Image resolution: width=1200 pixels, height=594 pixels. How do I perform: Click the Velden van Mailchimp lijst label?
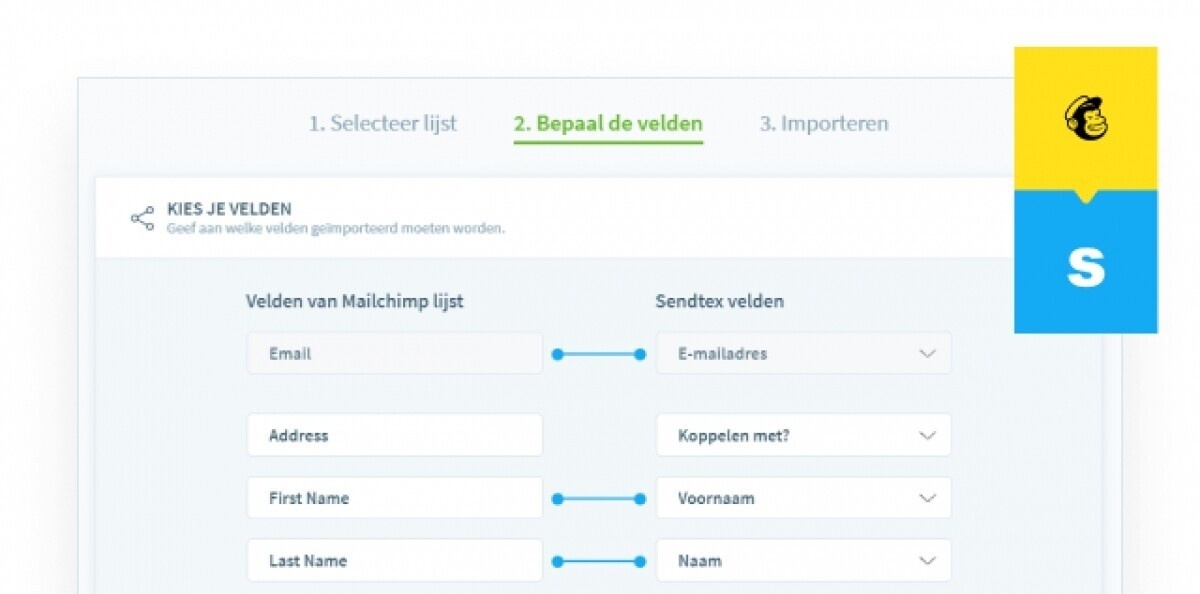pyautogui.click(x=354, y=301)
